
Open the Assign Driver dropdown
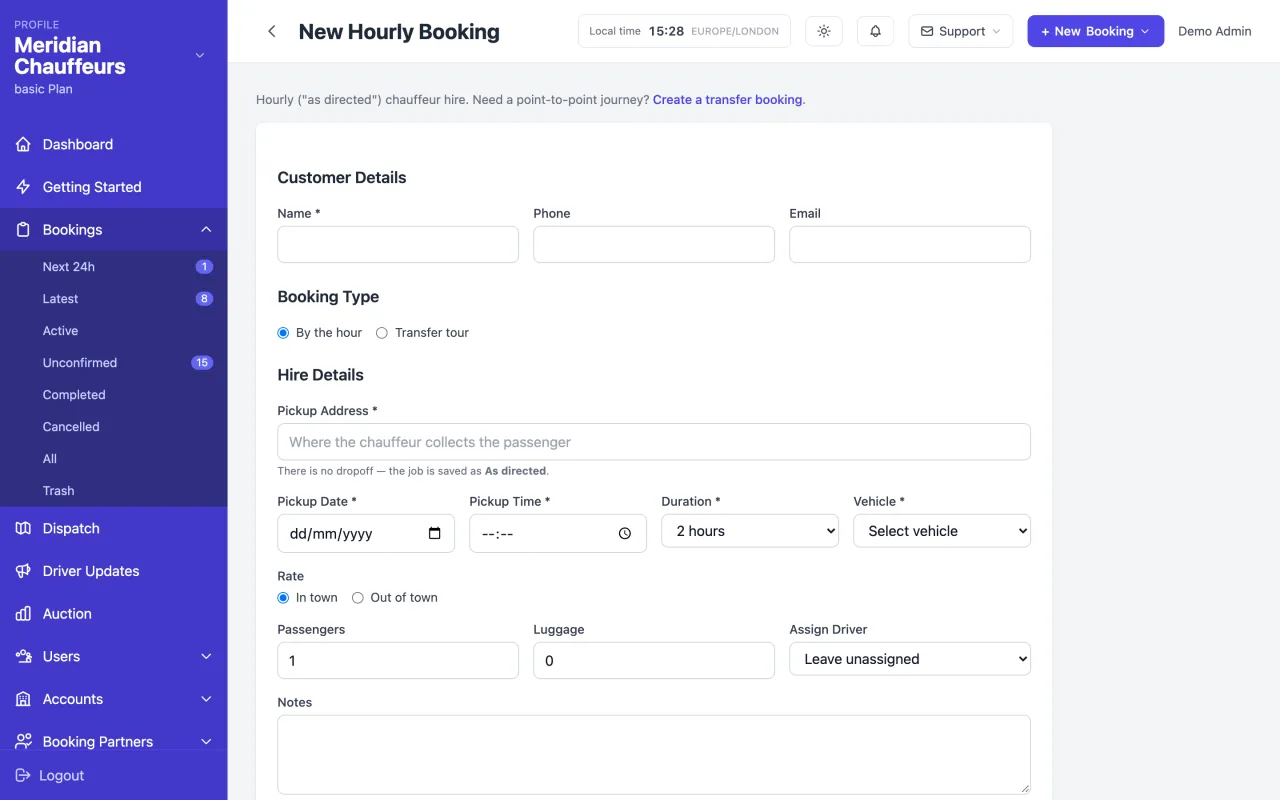click(910, 659)
